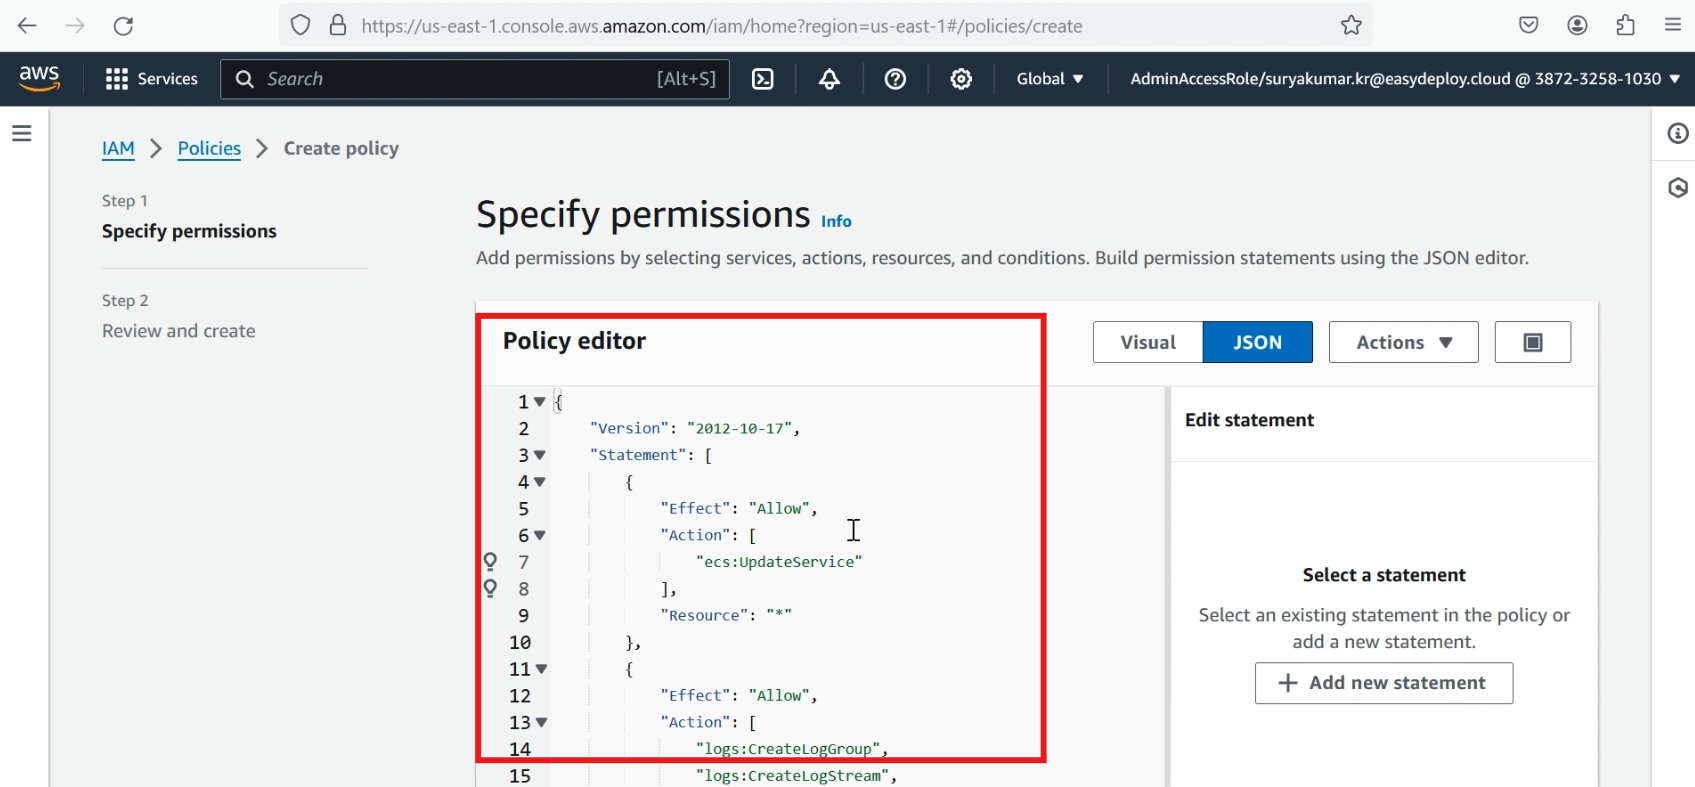Viewport: 1695px width, 787px height.
Task: Open the info panel icon at right edge
Action: tap(1678, 134)
